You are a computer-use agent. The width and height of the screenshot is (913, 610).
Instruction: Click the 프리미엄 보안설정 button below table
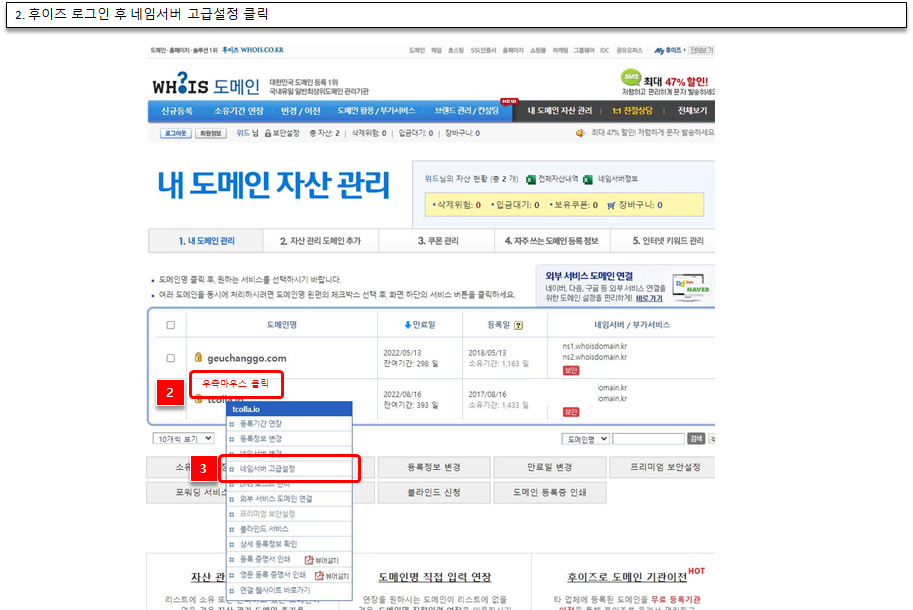tap(664, 467)
